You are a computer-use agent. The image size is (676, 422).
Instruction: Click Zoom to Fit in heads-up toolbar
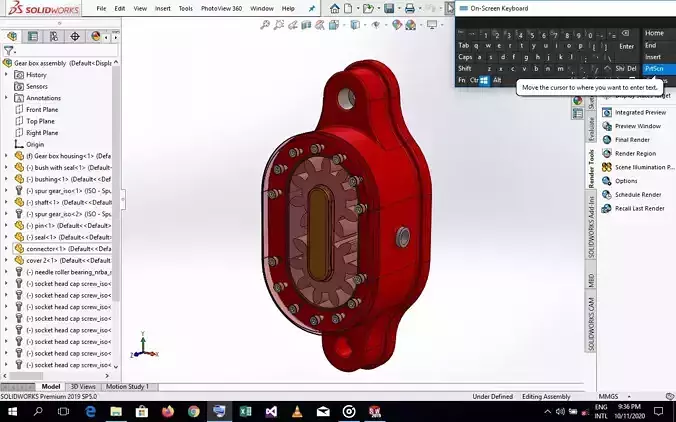(x=265, y=25)
